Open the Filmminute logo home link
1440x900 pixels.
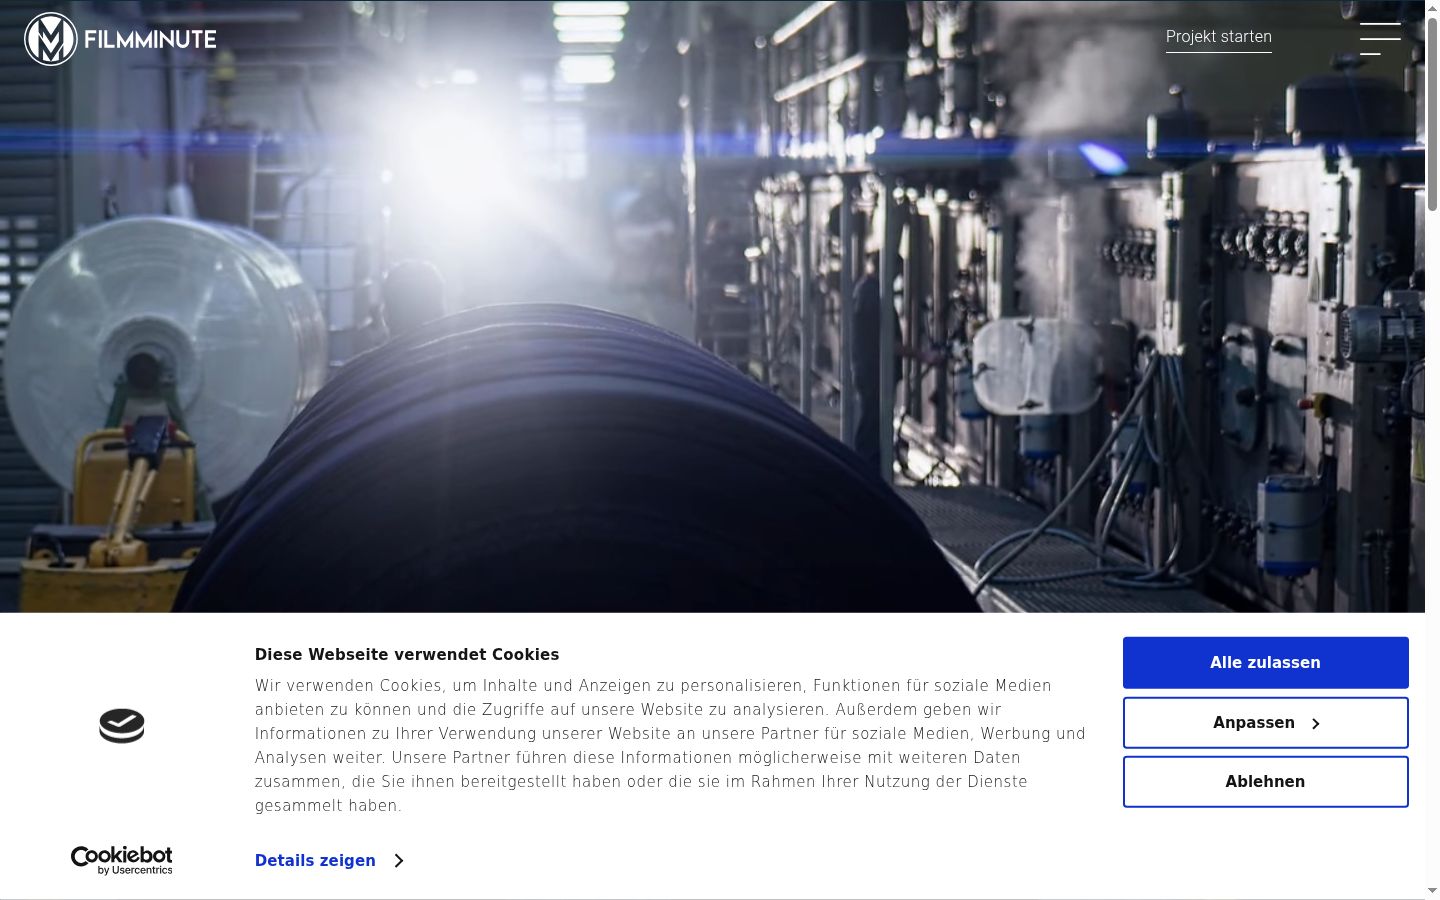(x=120, y=39)
